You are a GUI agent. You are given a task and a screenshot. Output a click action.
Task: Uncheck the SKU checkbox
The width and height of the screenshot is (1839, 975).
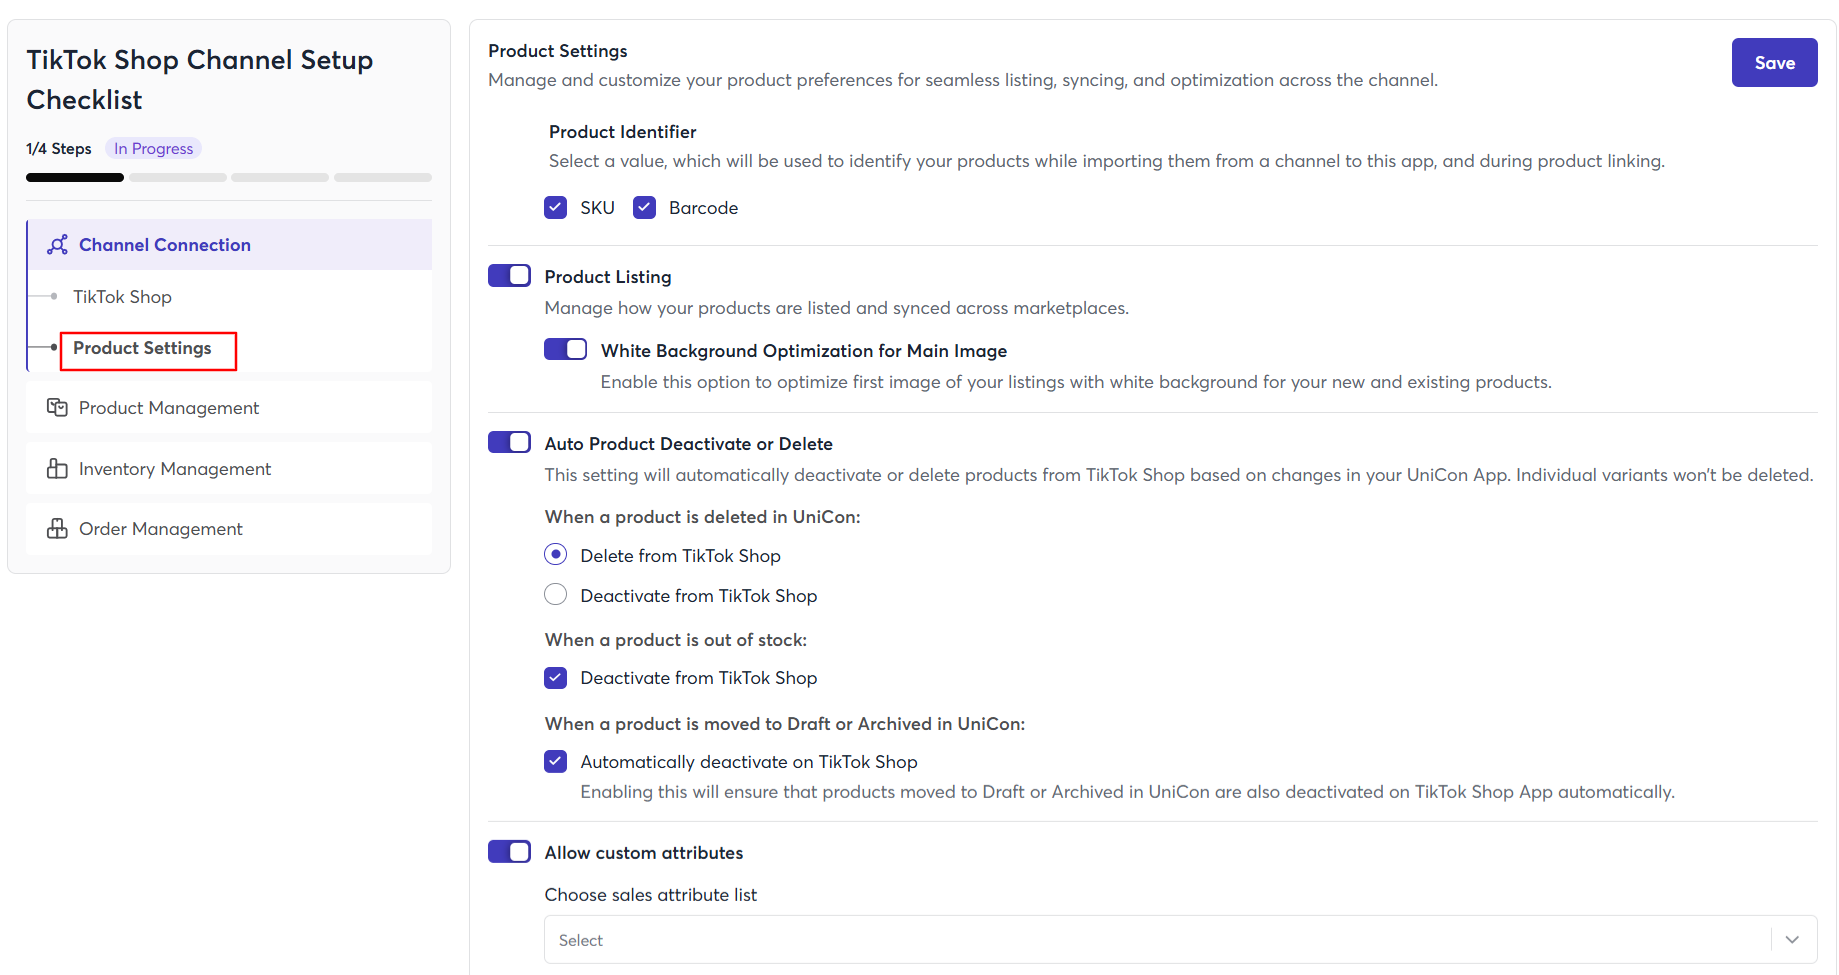[x=556, y=208]
